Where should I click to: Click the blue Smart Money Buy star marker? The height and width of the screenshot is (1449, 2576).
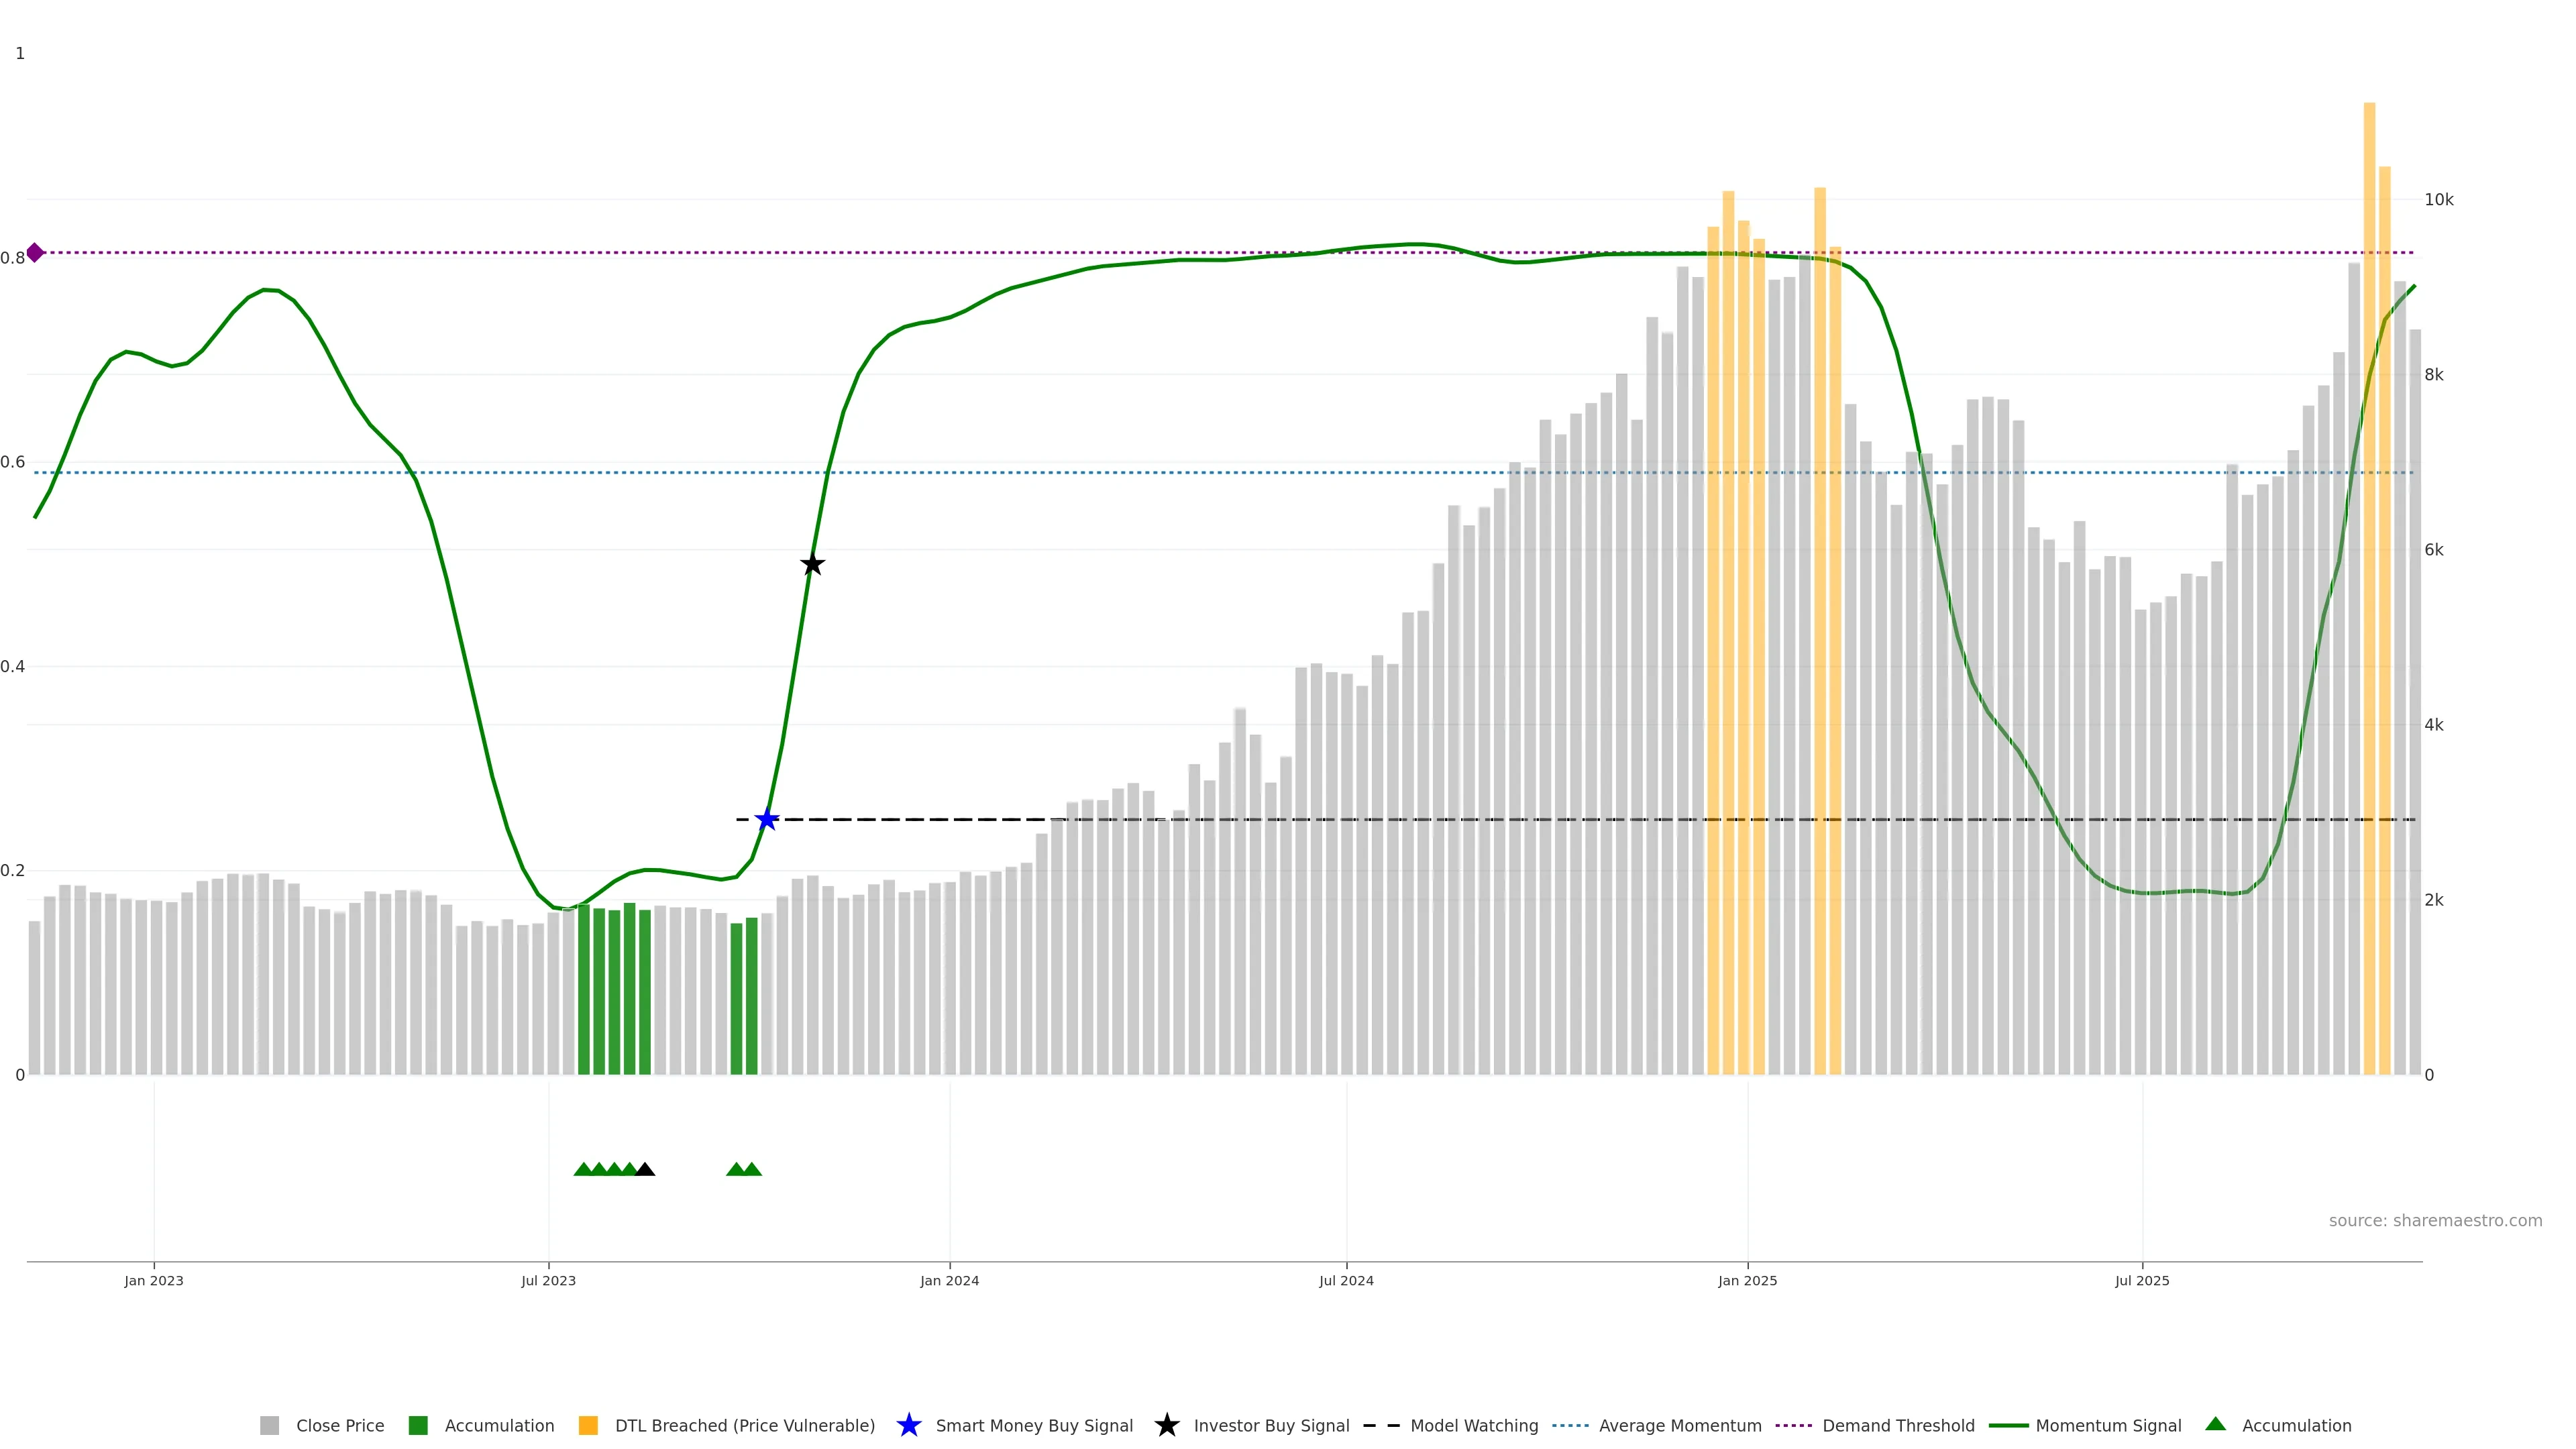pyautogui.click(x=766, y=820)
